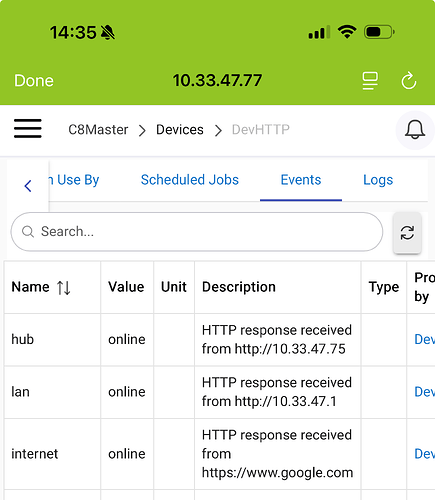The height and width of the screenshot is (500, 435).
Task: Reload the page using browser refresh icon
Action: point(409,81)
